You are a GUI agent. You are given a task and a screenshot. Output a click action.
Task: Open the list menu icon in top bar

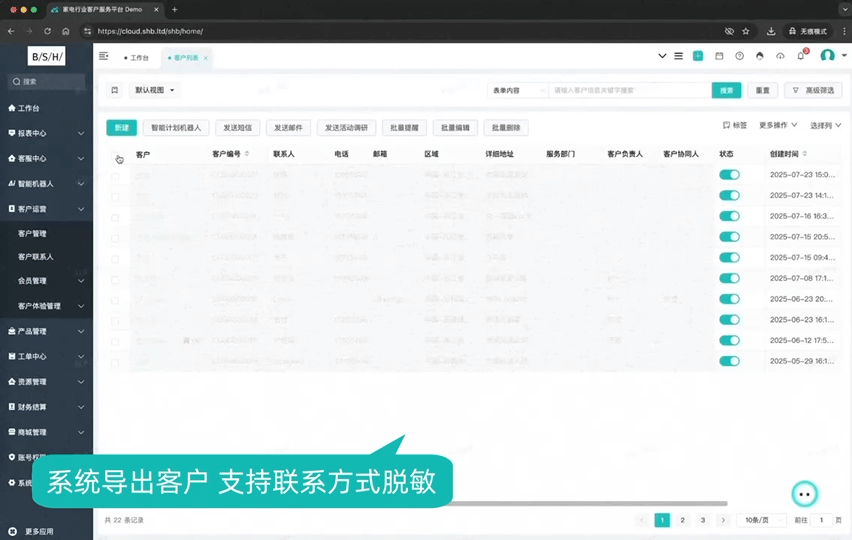point(678,56)
